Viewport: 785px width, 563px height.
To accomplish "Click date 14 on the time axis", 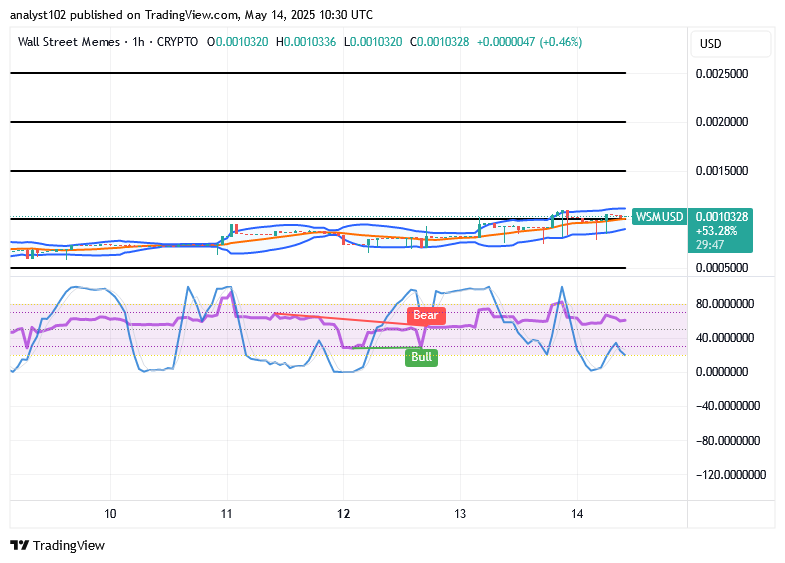I will point(577,514).
